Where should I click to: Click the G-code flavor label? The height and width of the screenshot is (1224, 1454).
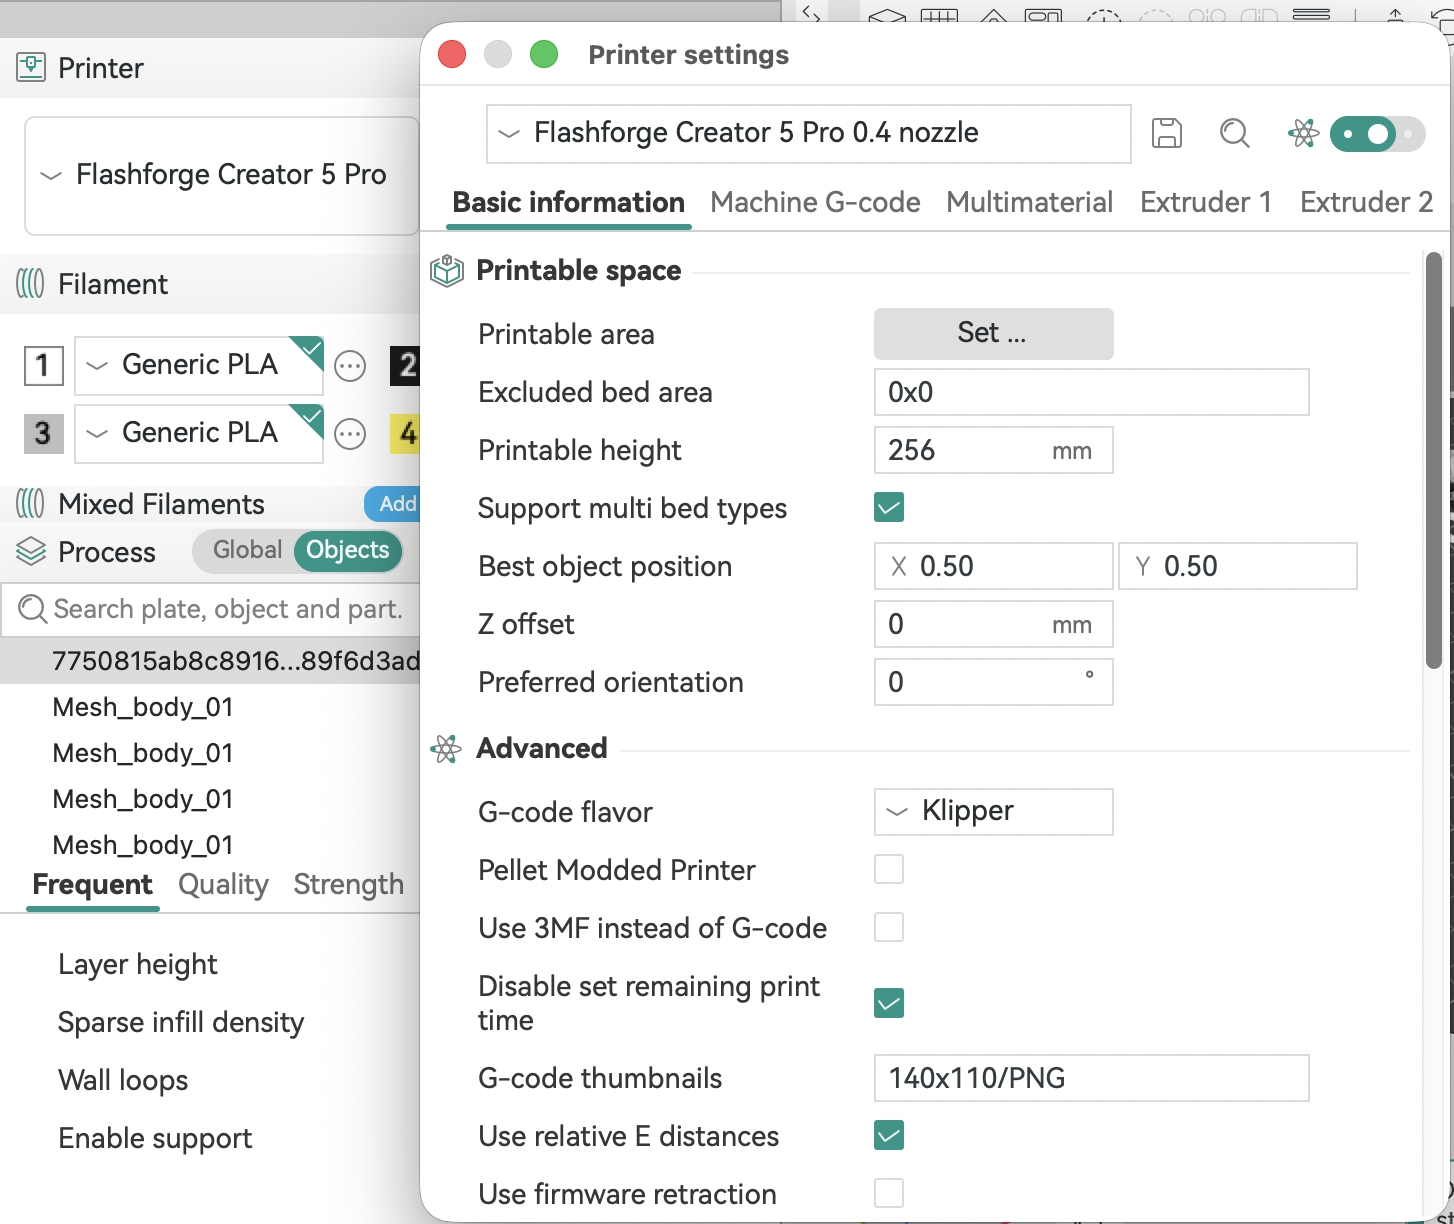565,812
